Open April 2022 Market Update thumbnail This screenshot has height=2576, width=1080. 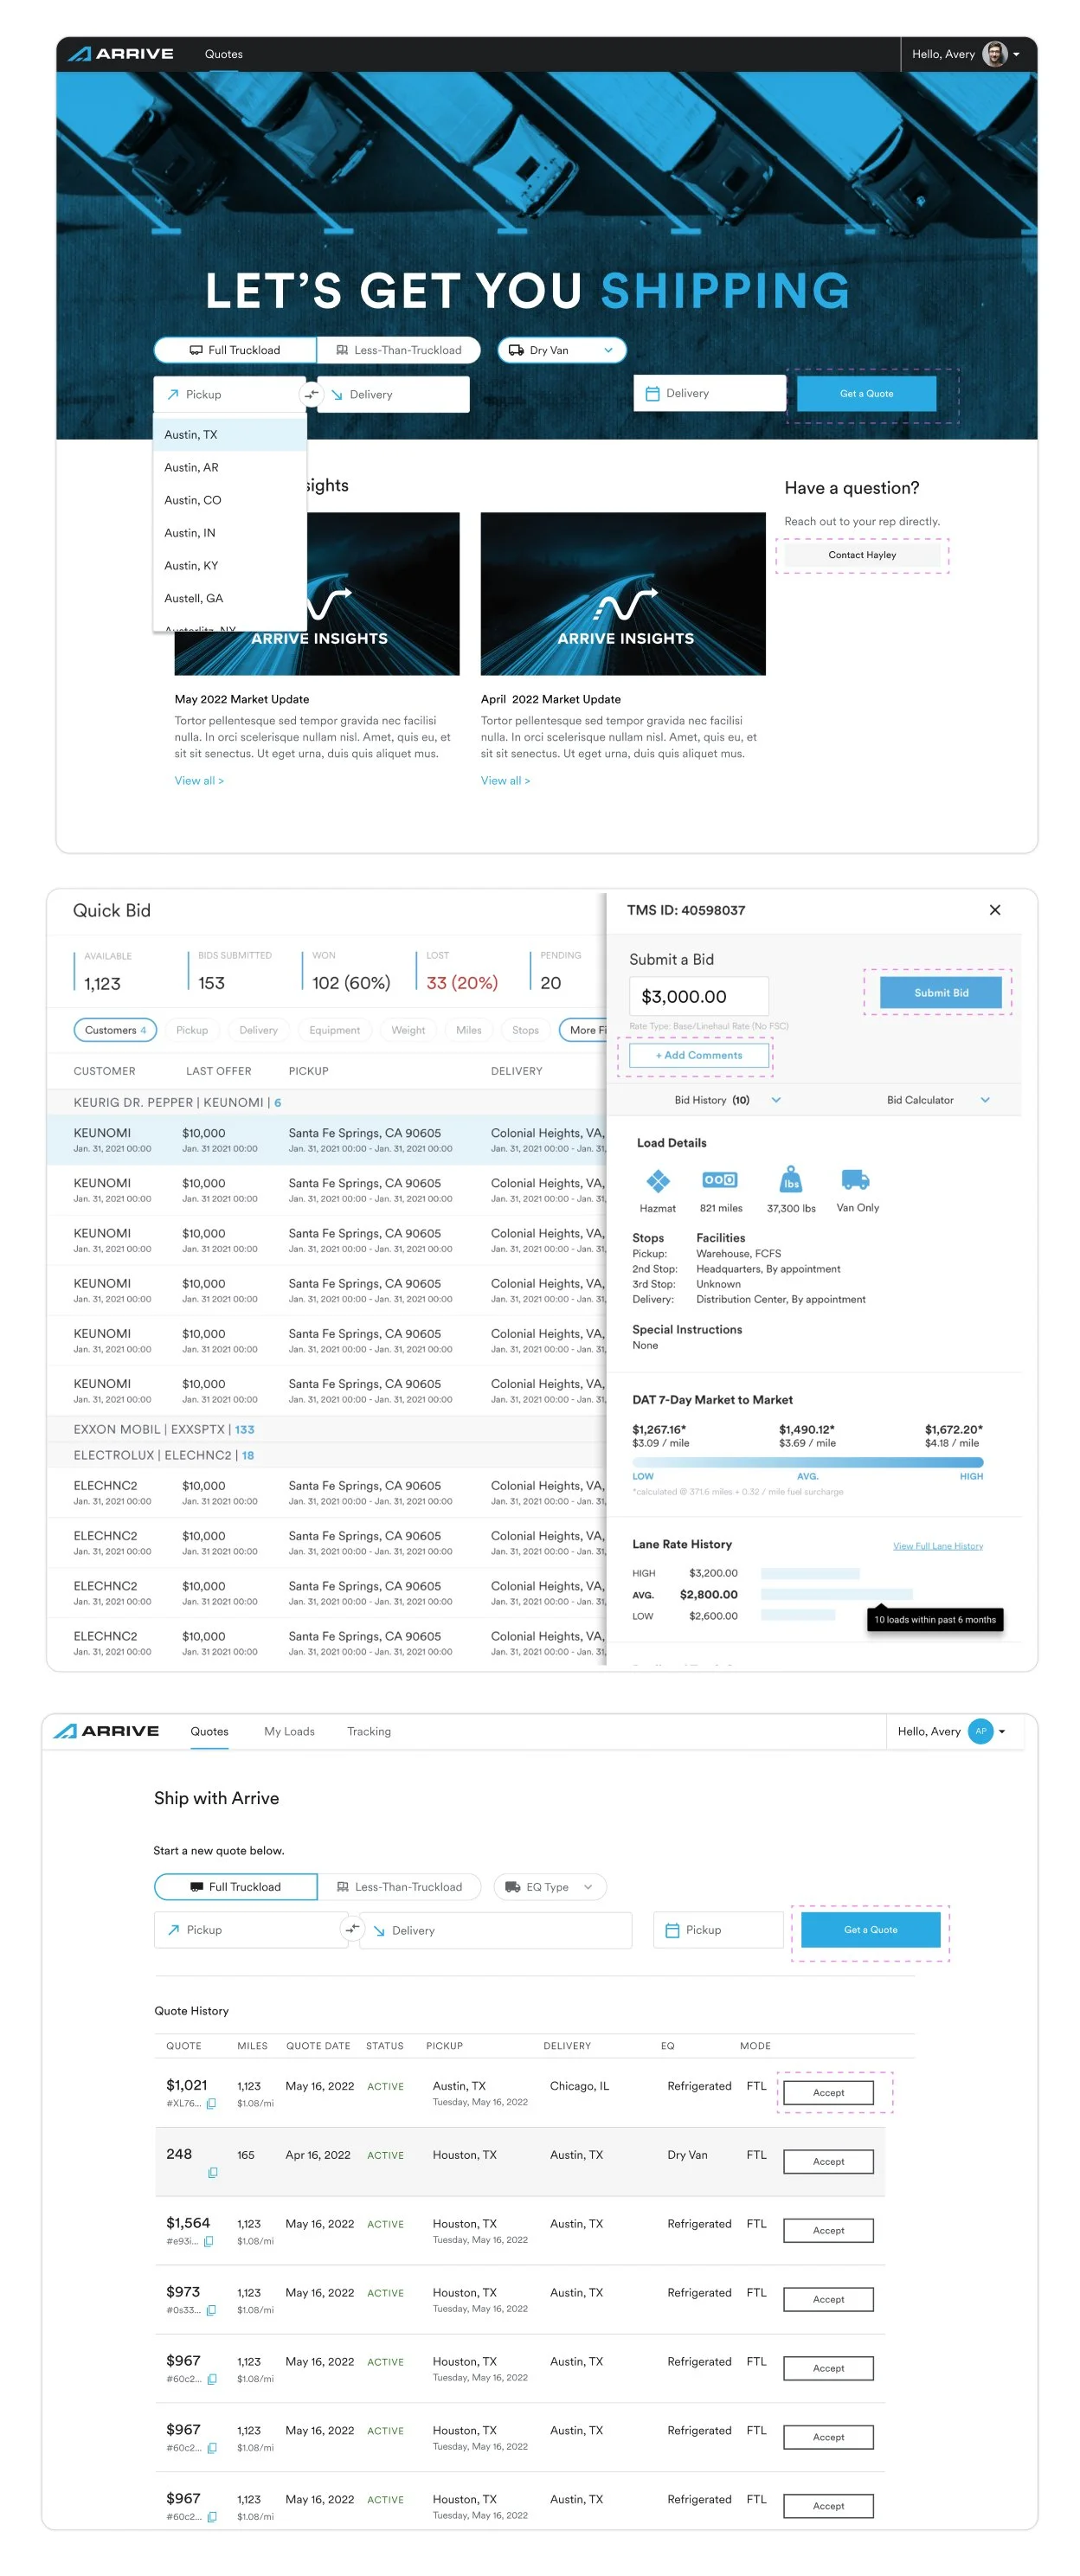point(623,594)
